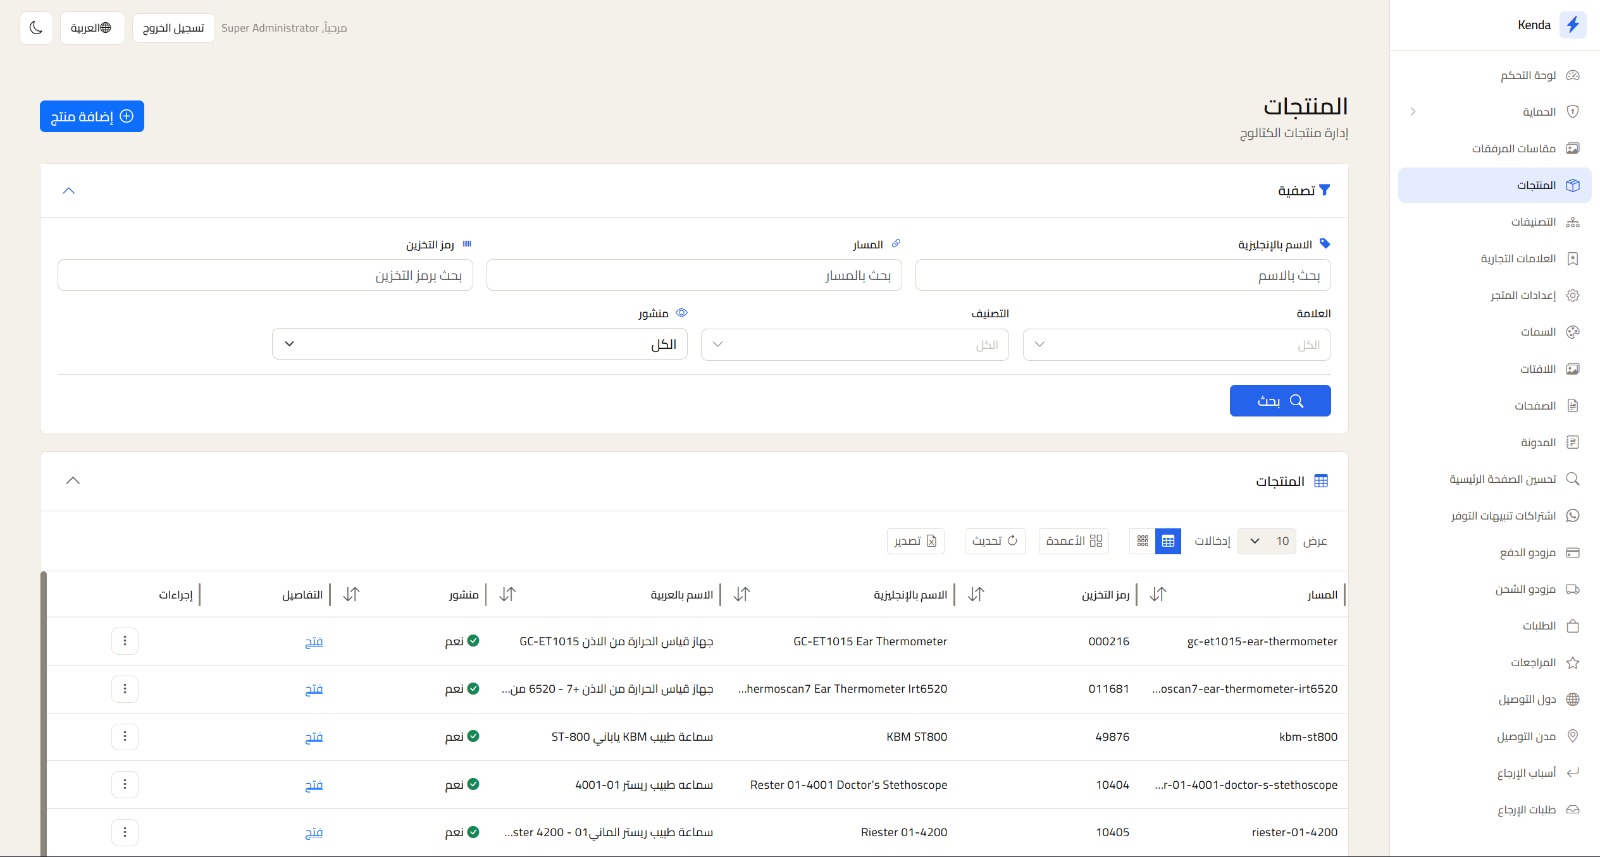Click the تحسين الصفحة الرئيسية magnifier icon

click(1572, 479)
